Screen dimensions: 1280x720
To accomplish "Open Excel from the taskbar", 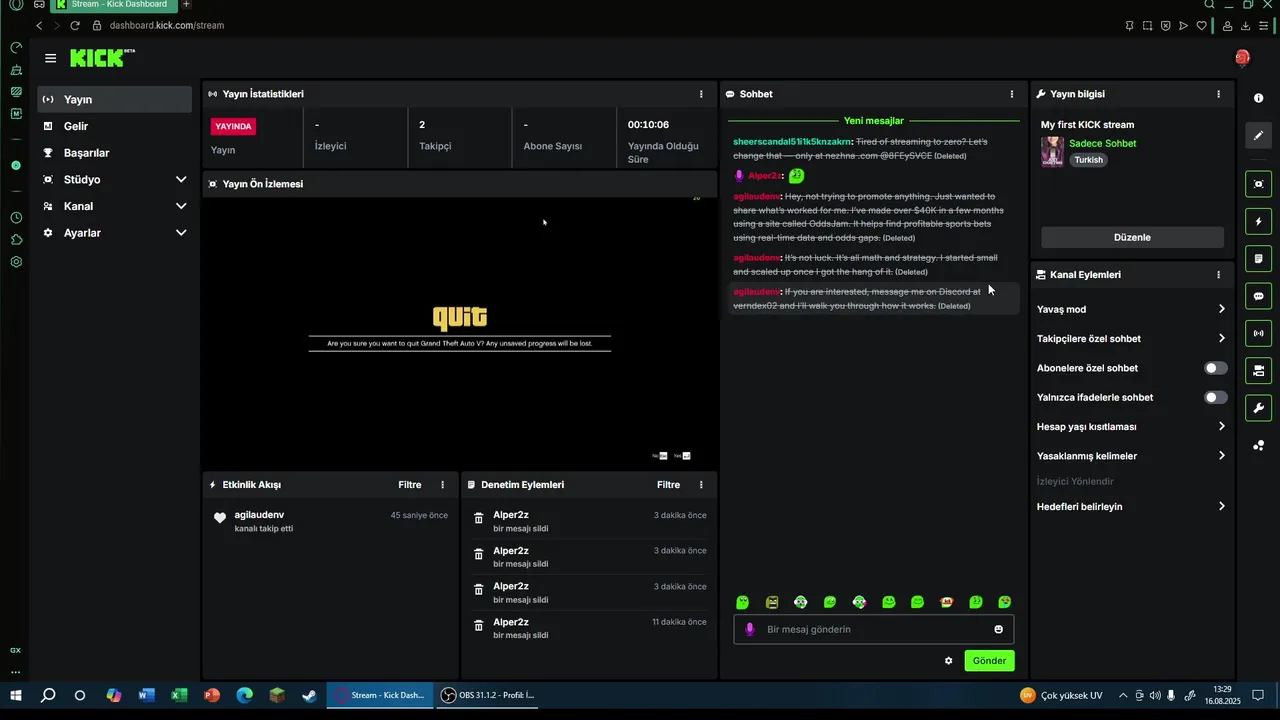I will (x=179, y=695).
